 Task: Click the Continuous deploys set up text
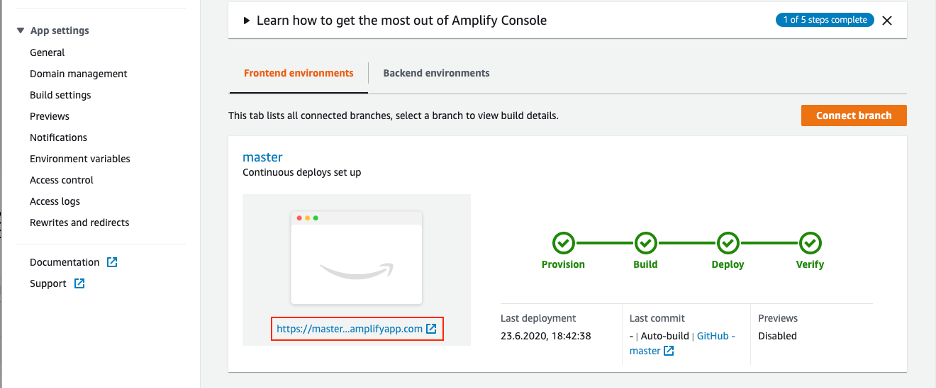point(301,173)
